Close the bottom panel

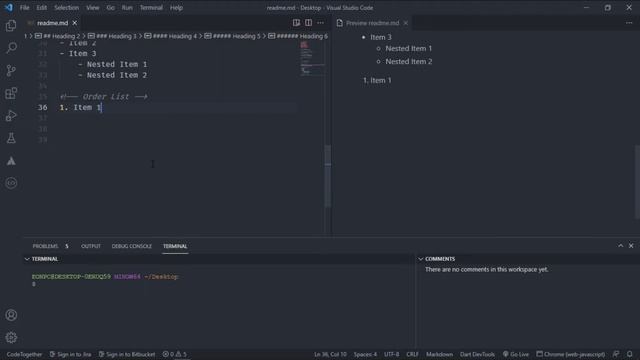coord(631,245)
